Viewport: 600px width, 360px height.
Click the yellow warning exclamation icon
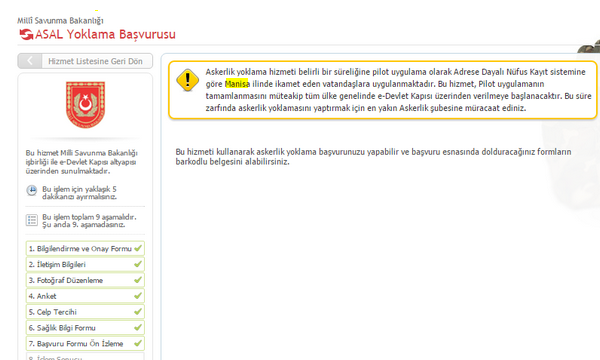point(187,80)
